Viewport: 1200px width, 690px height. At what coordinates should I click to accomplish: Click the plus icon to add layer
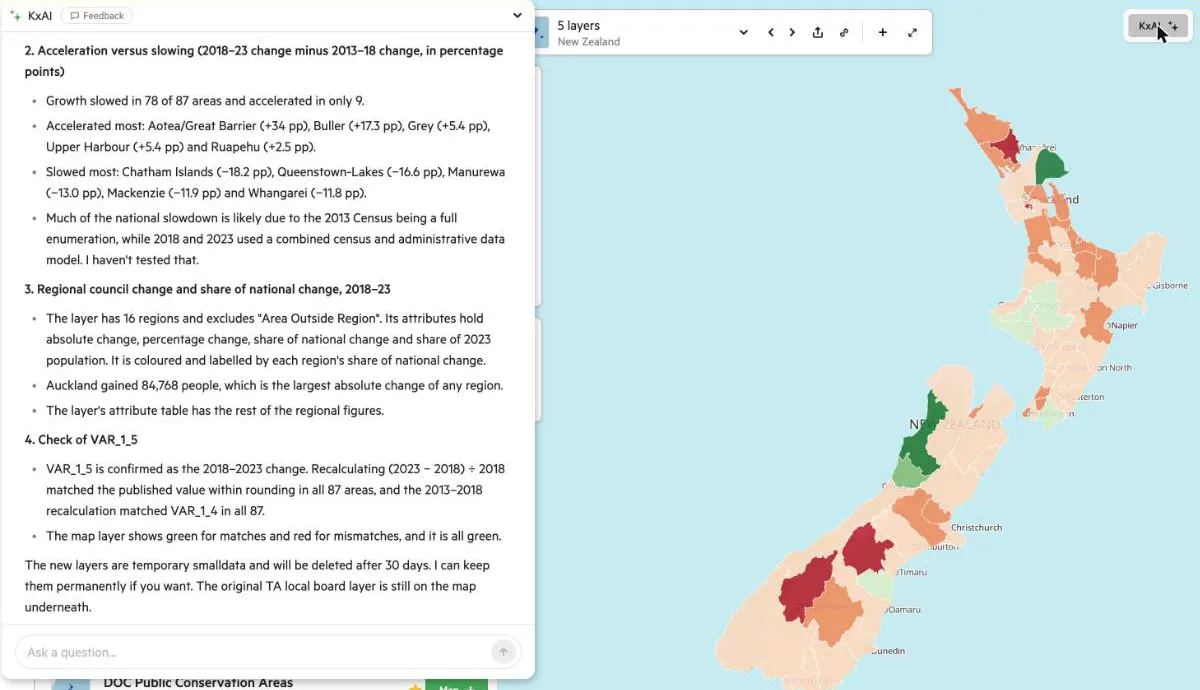click(882, 33)
